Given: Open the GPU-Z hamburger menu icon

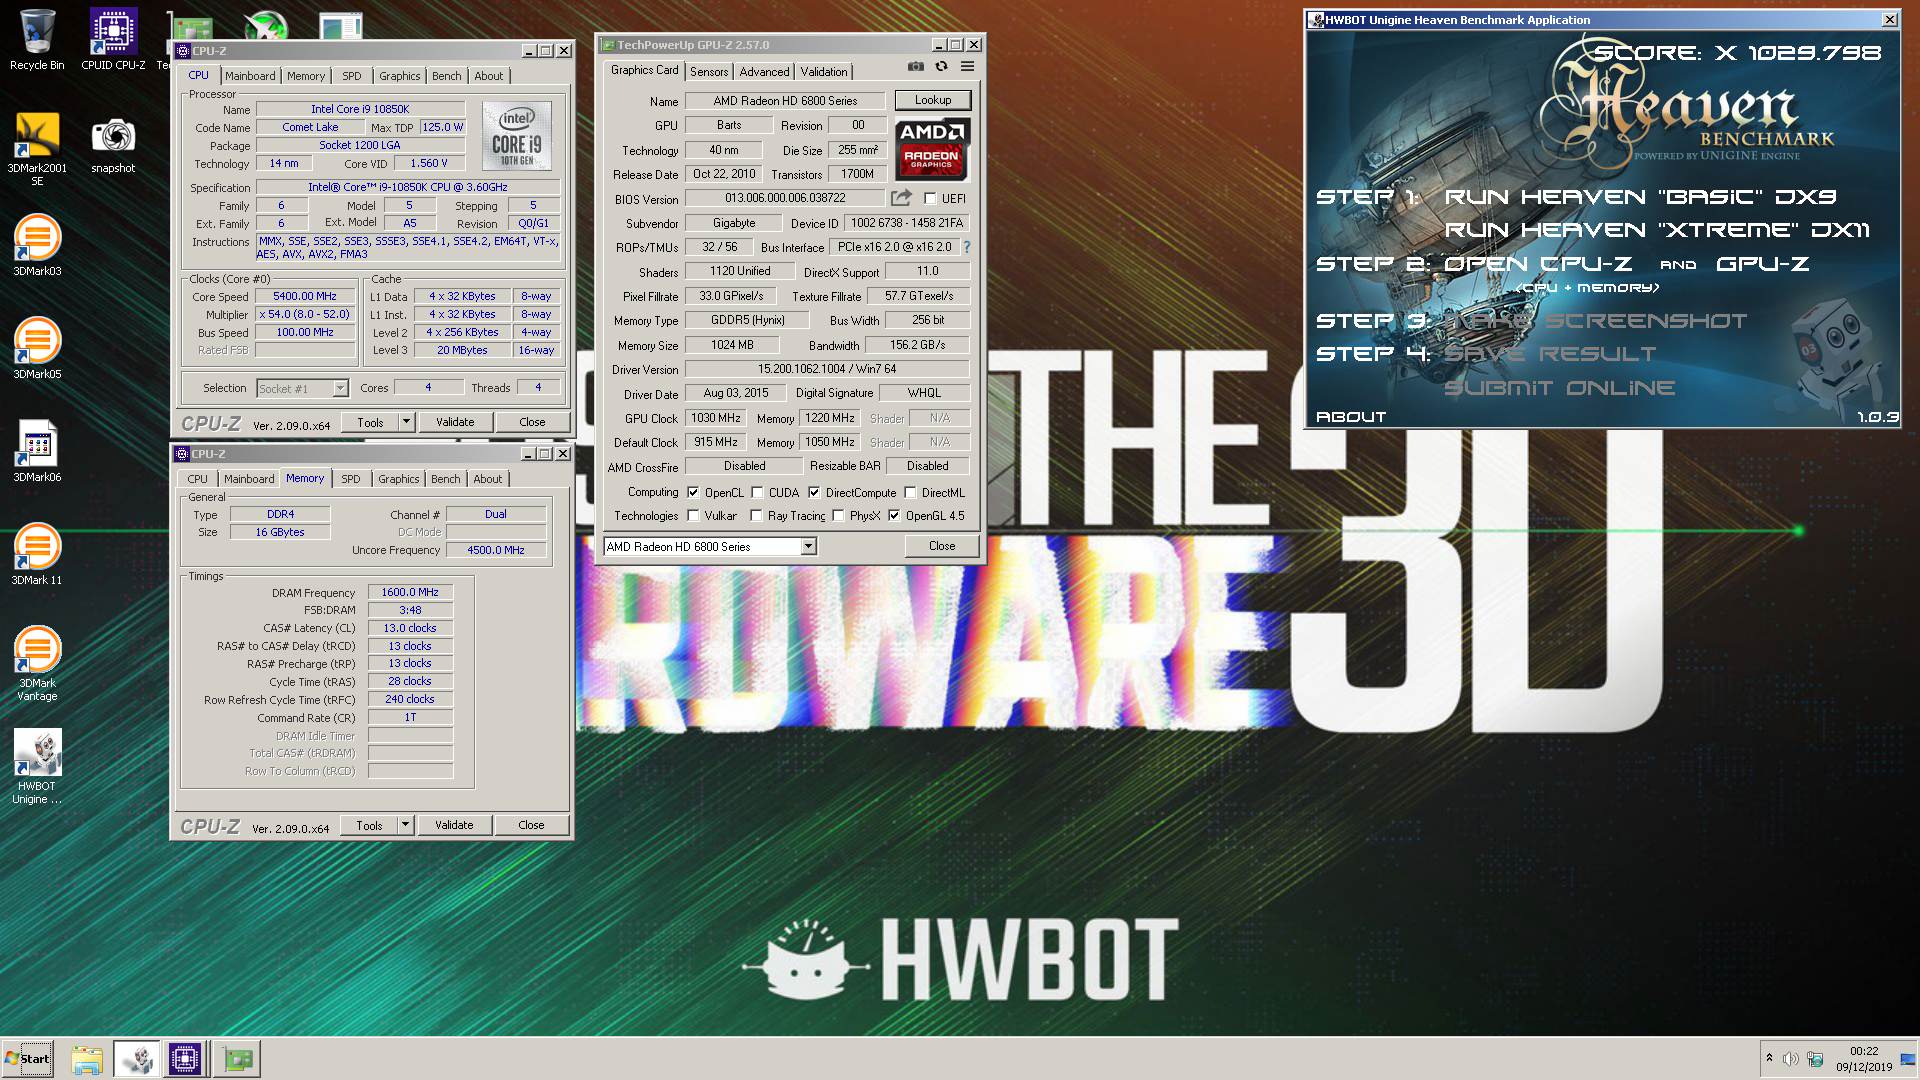Looking at the screenshot, I should 967,67.
